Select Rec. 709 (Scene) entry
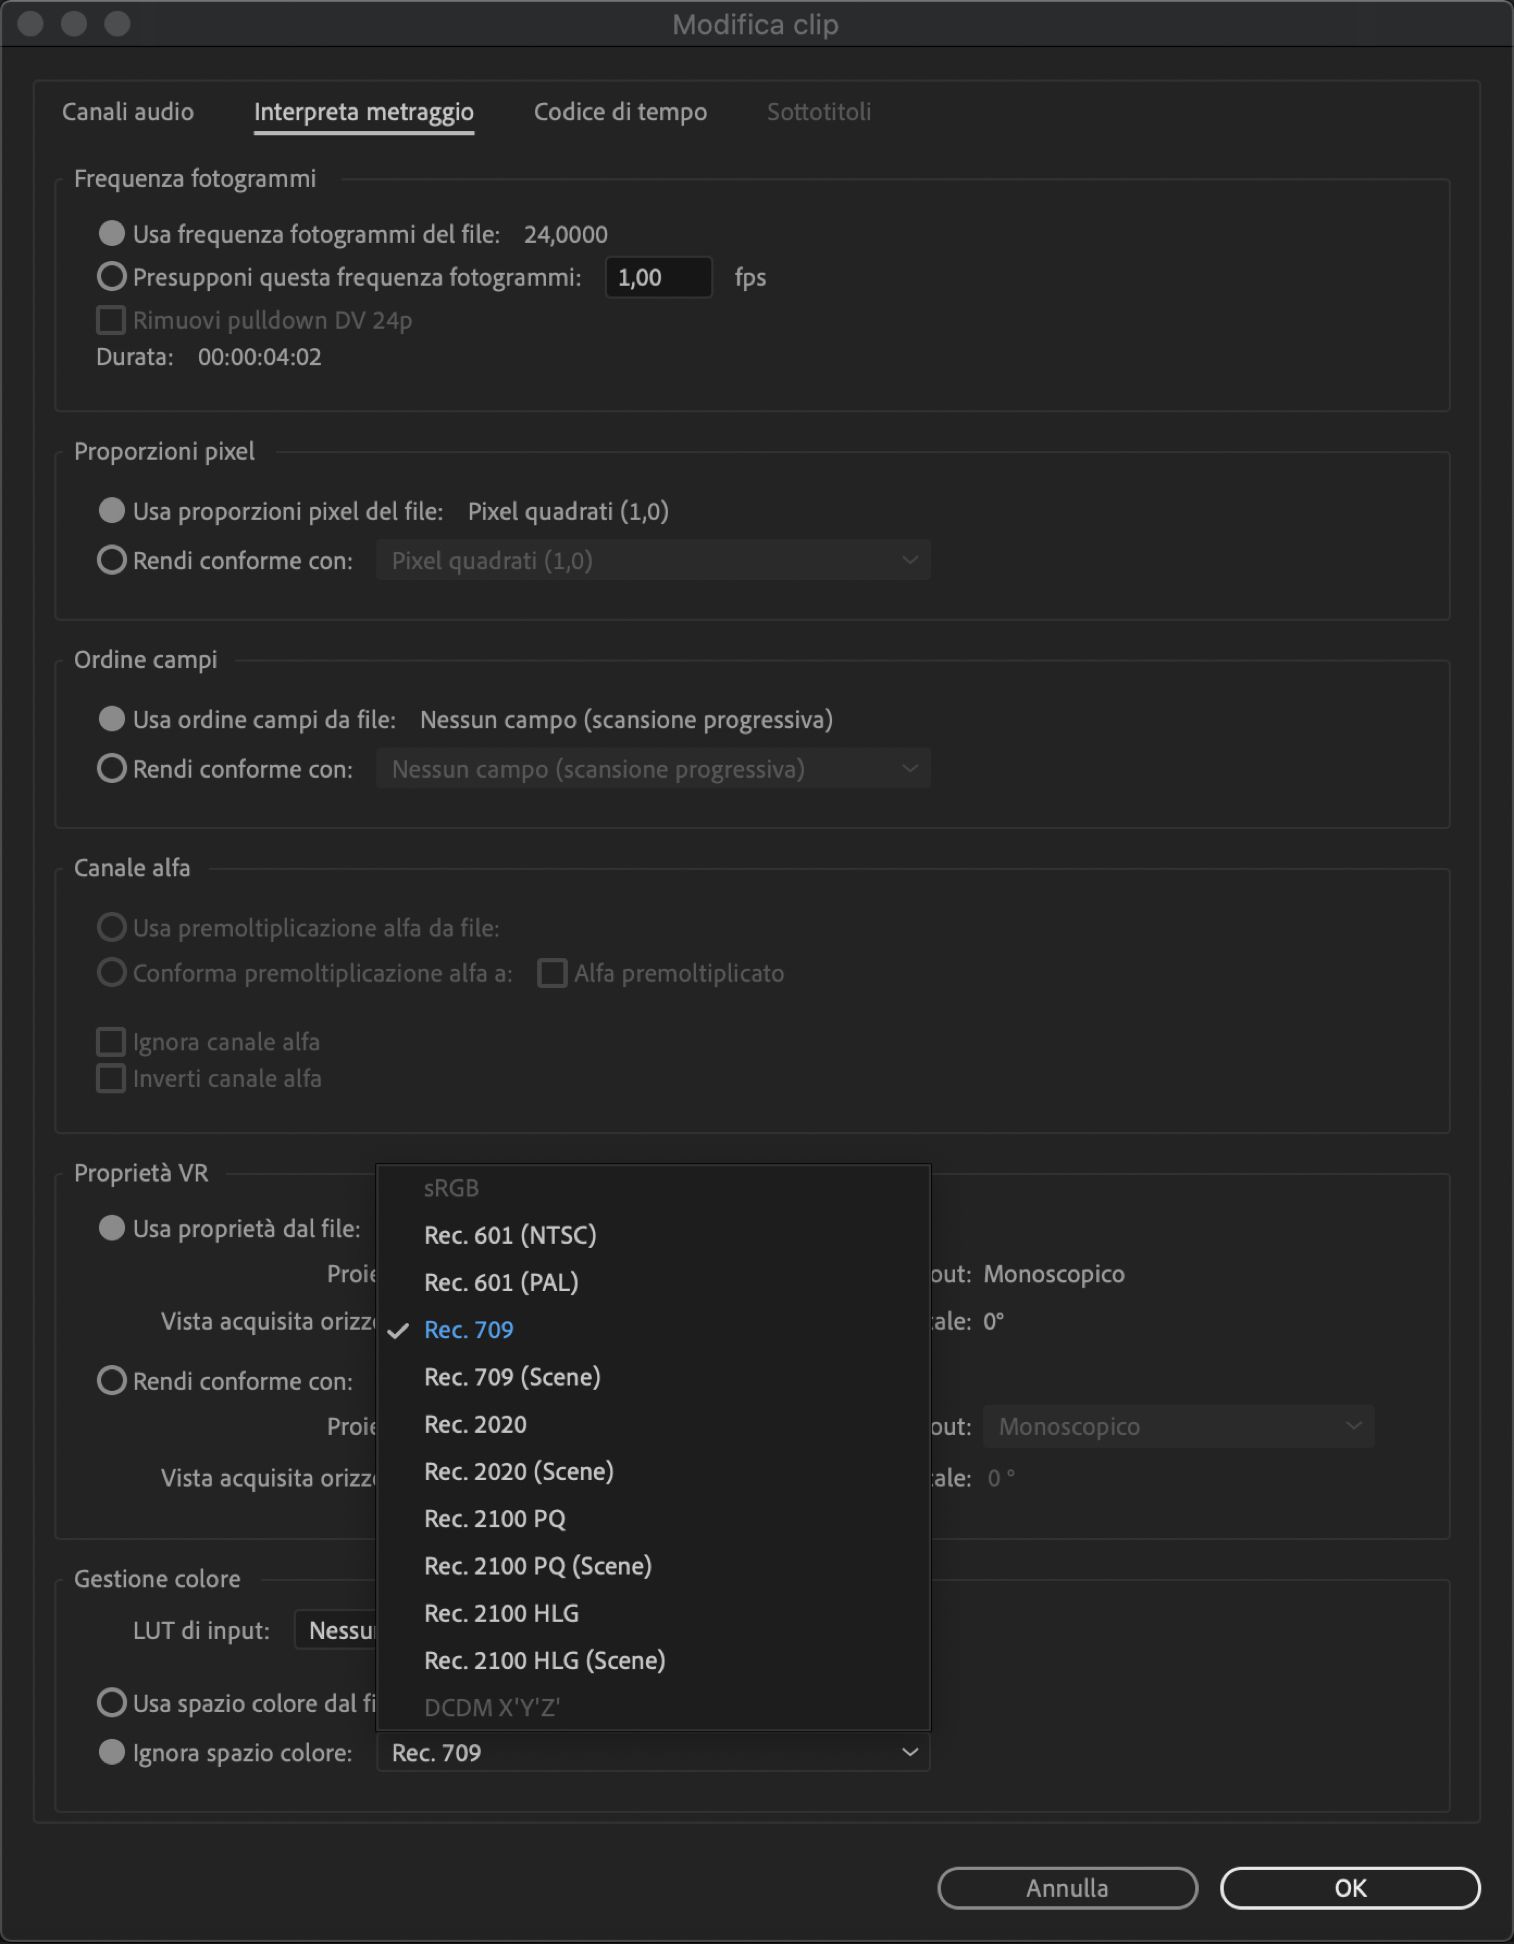Viewport: 1514px width, 1944px height. (512, 1377)
